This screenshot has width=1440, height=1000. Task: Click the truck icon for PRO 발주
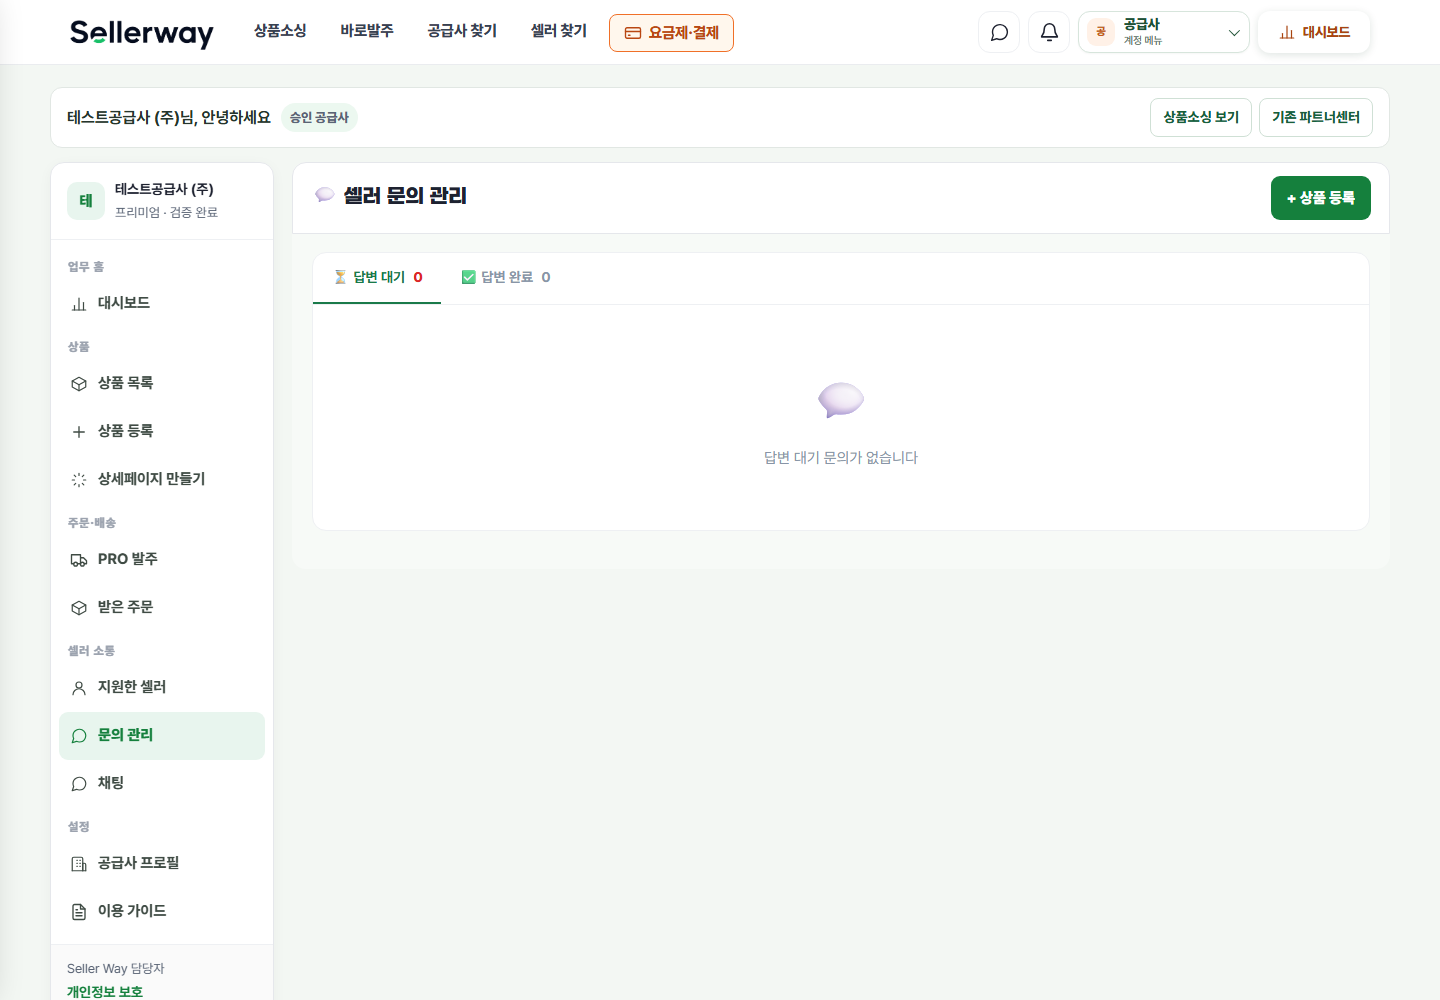pos(79,560)
